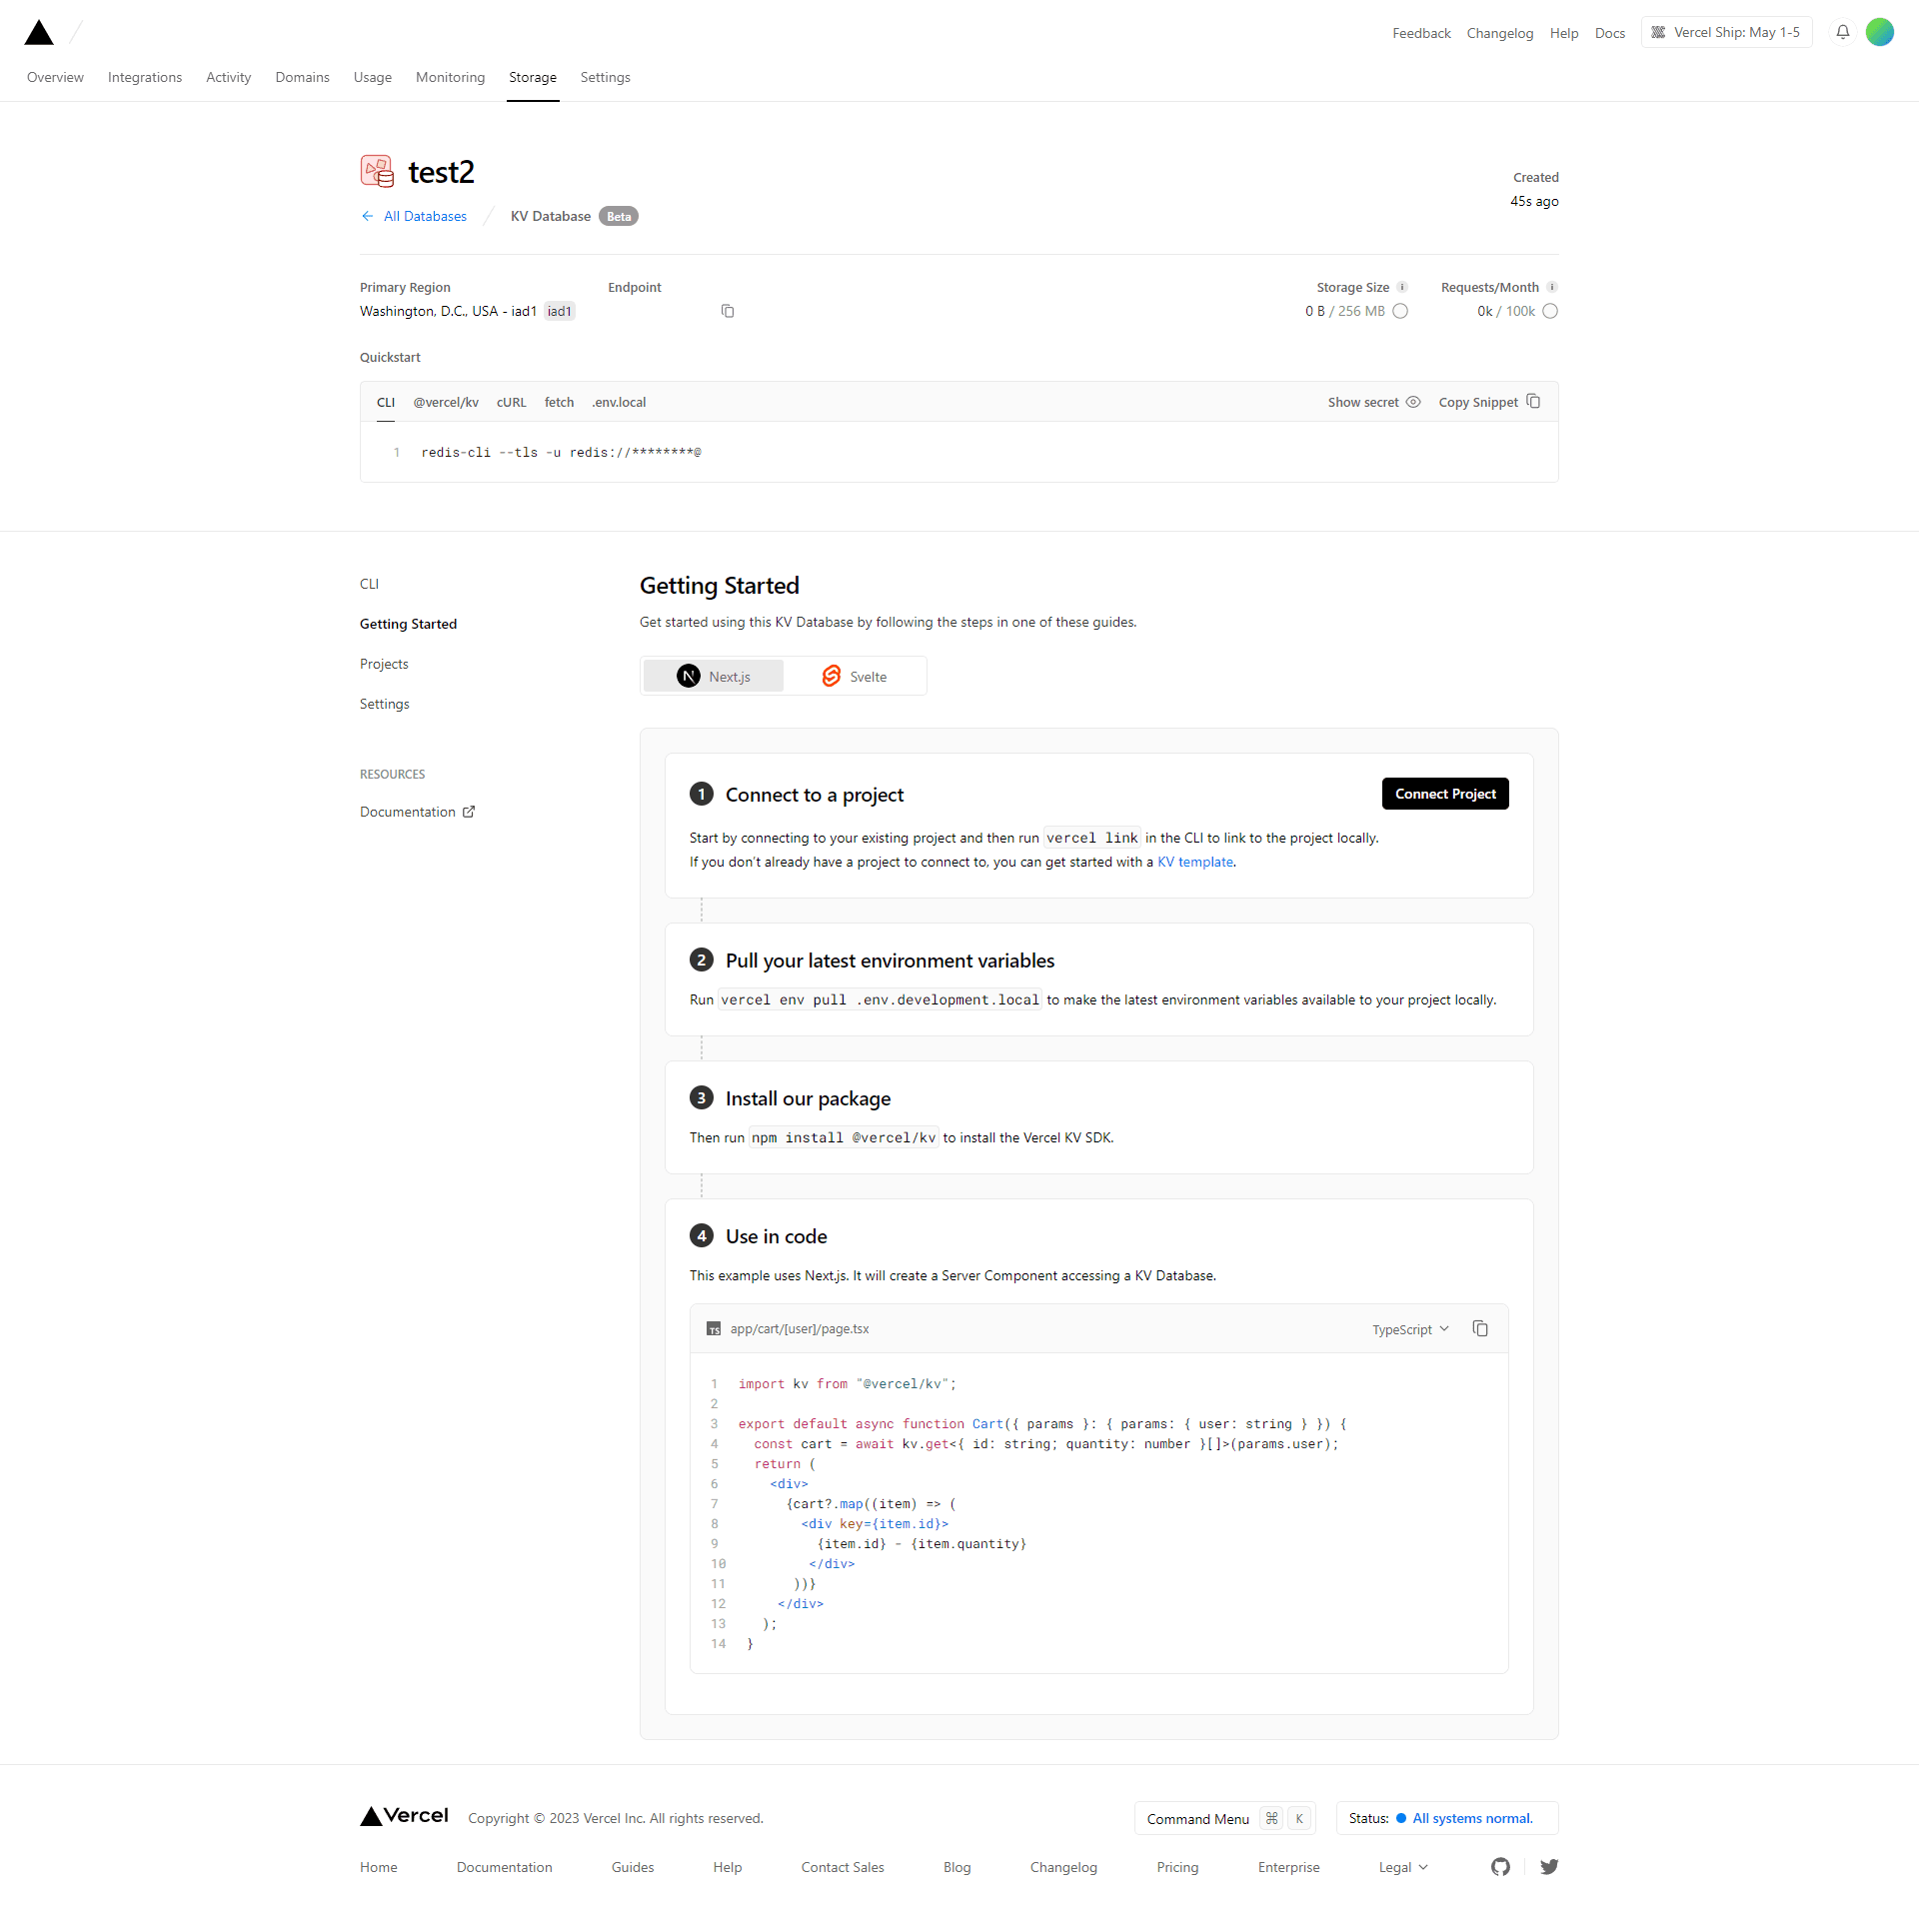Click the Svelte framework logo

(x=830, y=676)
